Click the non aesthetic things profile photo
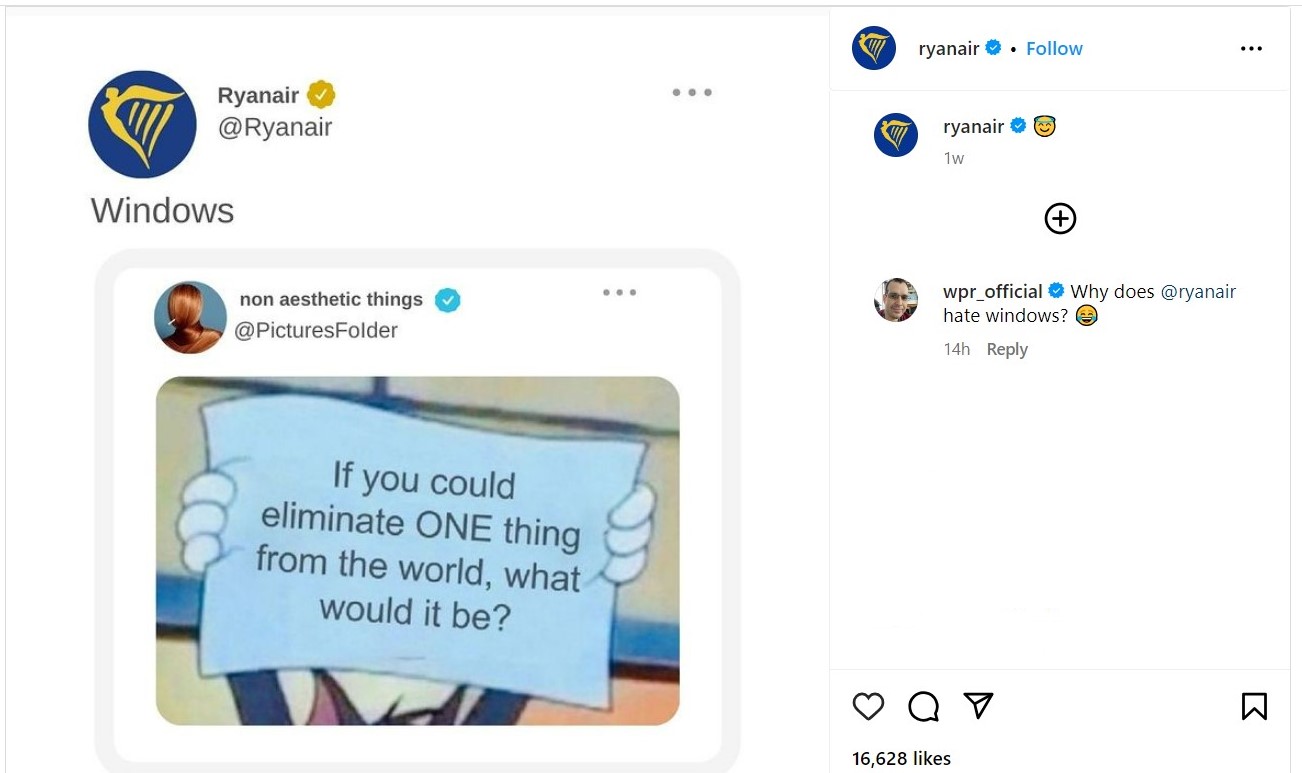Viewport: 1302px width, 773px height. 190,317
